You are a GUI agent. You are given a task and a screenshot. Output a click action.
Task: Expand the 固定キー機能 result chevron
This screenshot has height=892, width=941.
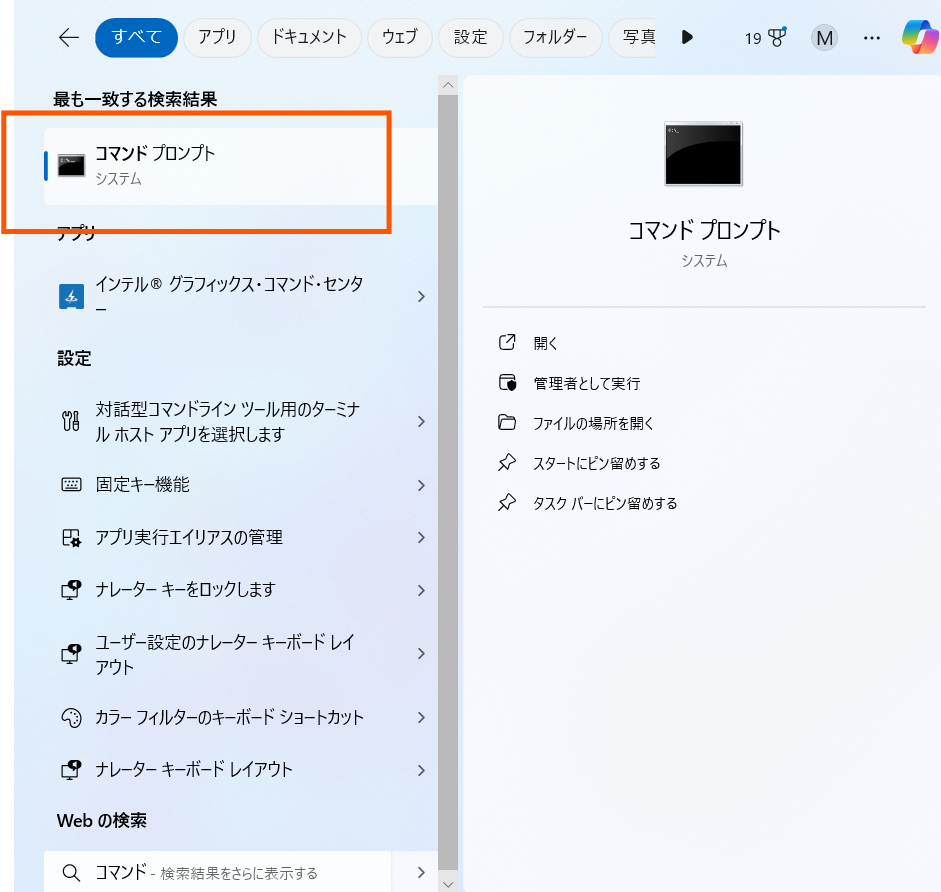(421, 485)
